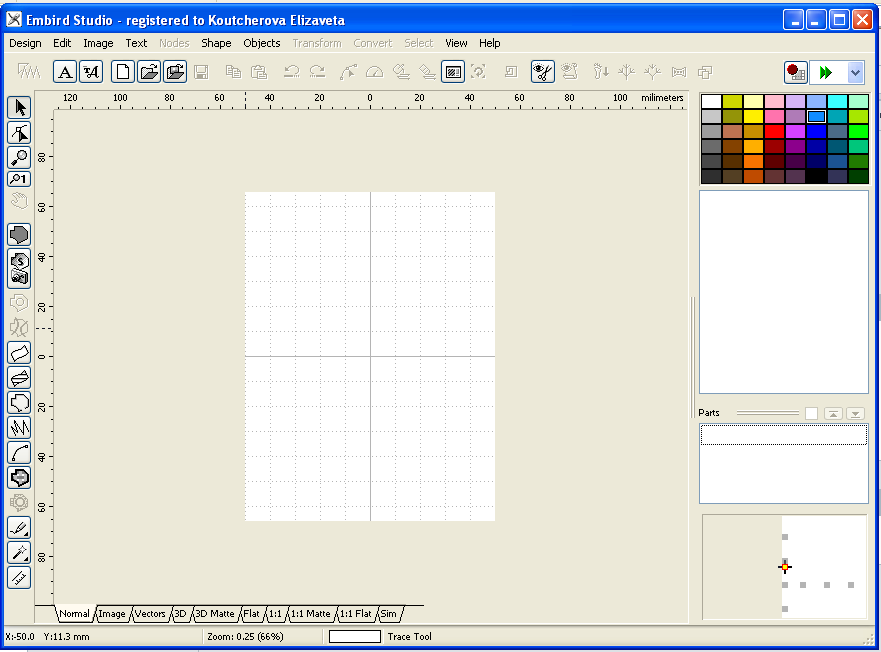Select the arrow selection tool

tap(19, 108)
